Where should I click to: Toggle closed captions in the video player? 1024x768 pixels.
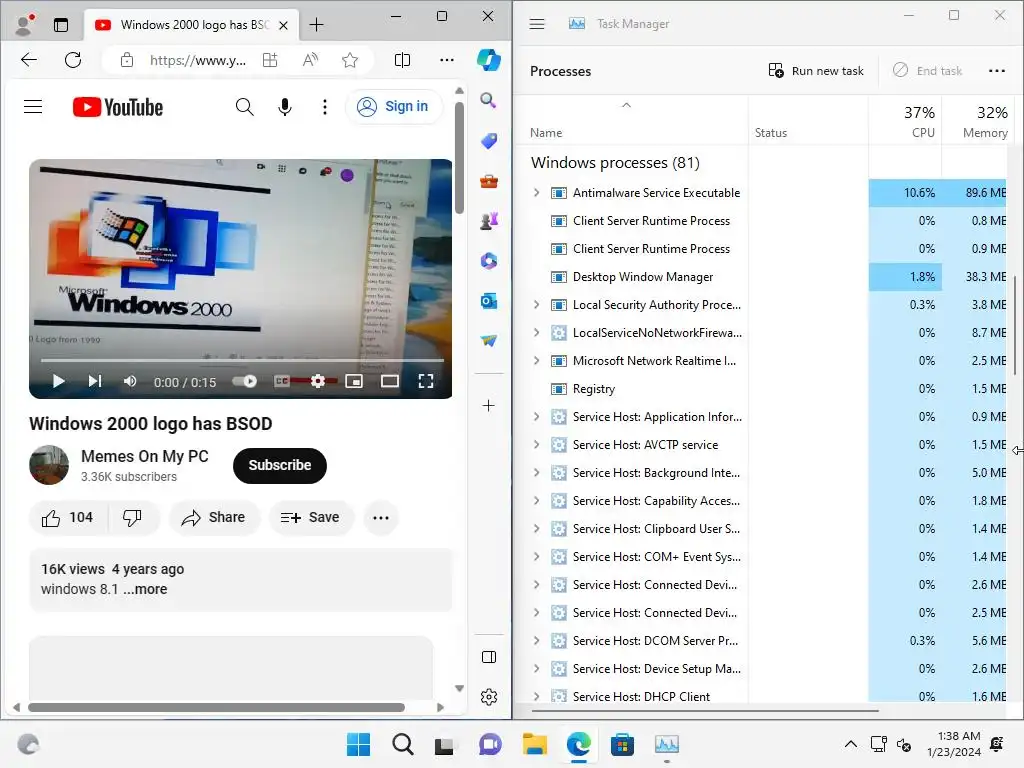click(281, 381)
